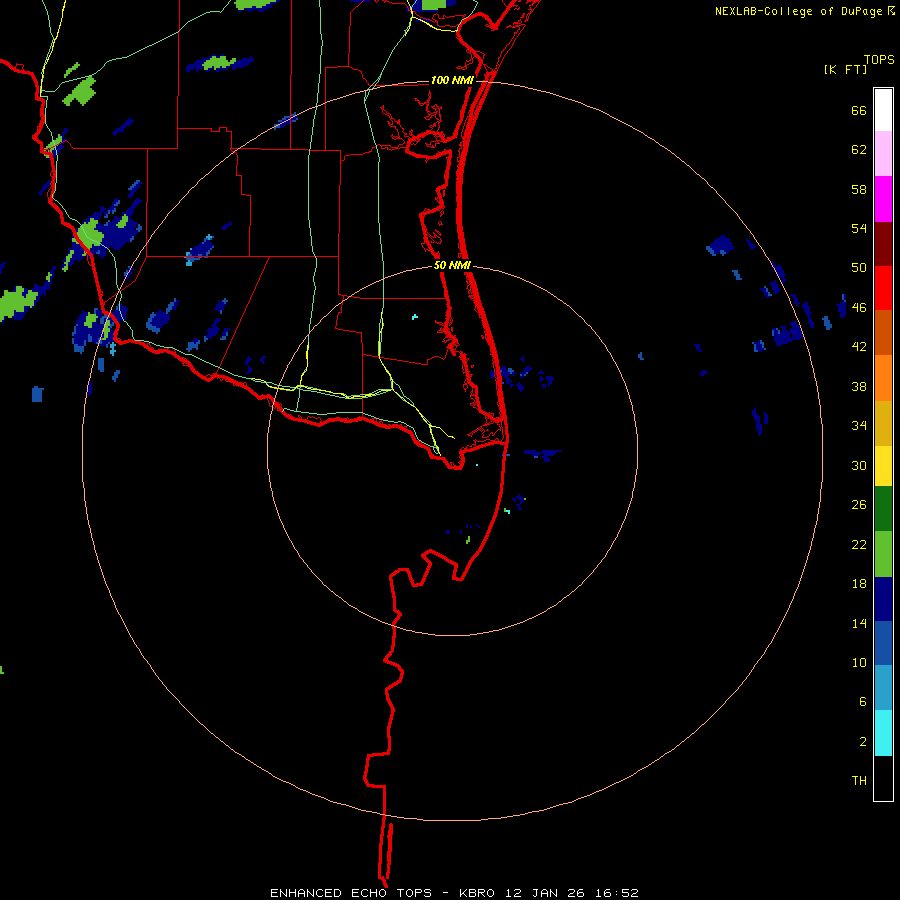Click the 18 legend value
The height and width of the screenshot is (900, 900).
point(859,584)
